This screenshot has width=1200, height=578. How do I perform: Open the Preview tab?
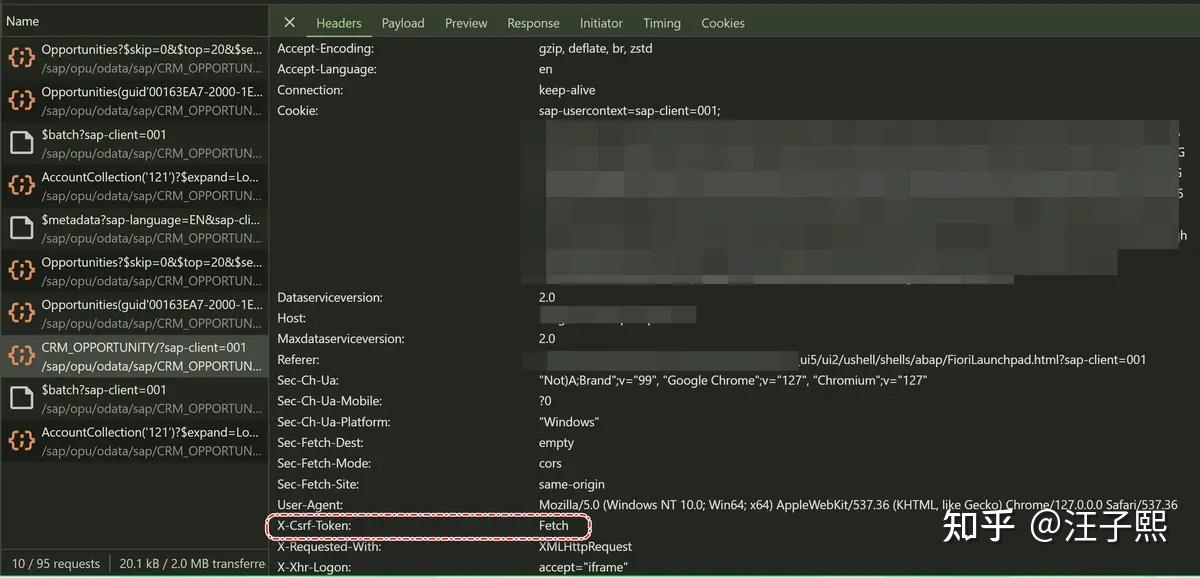point(466,23)
